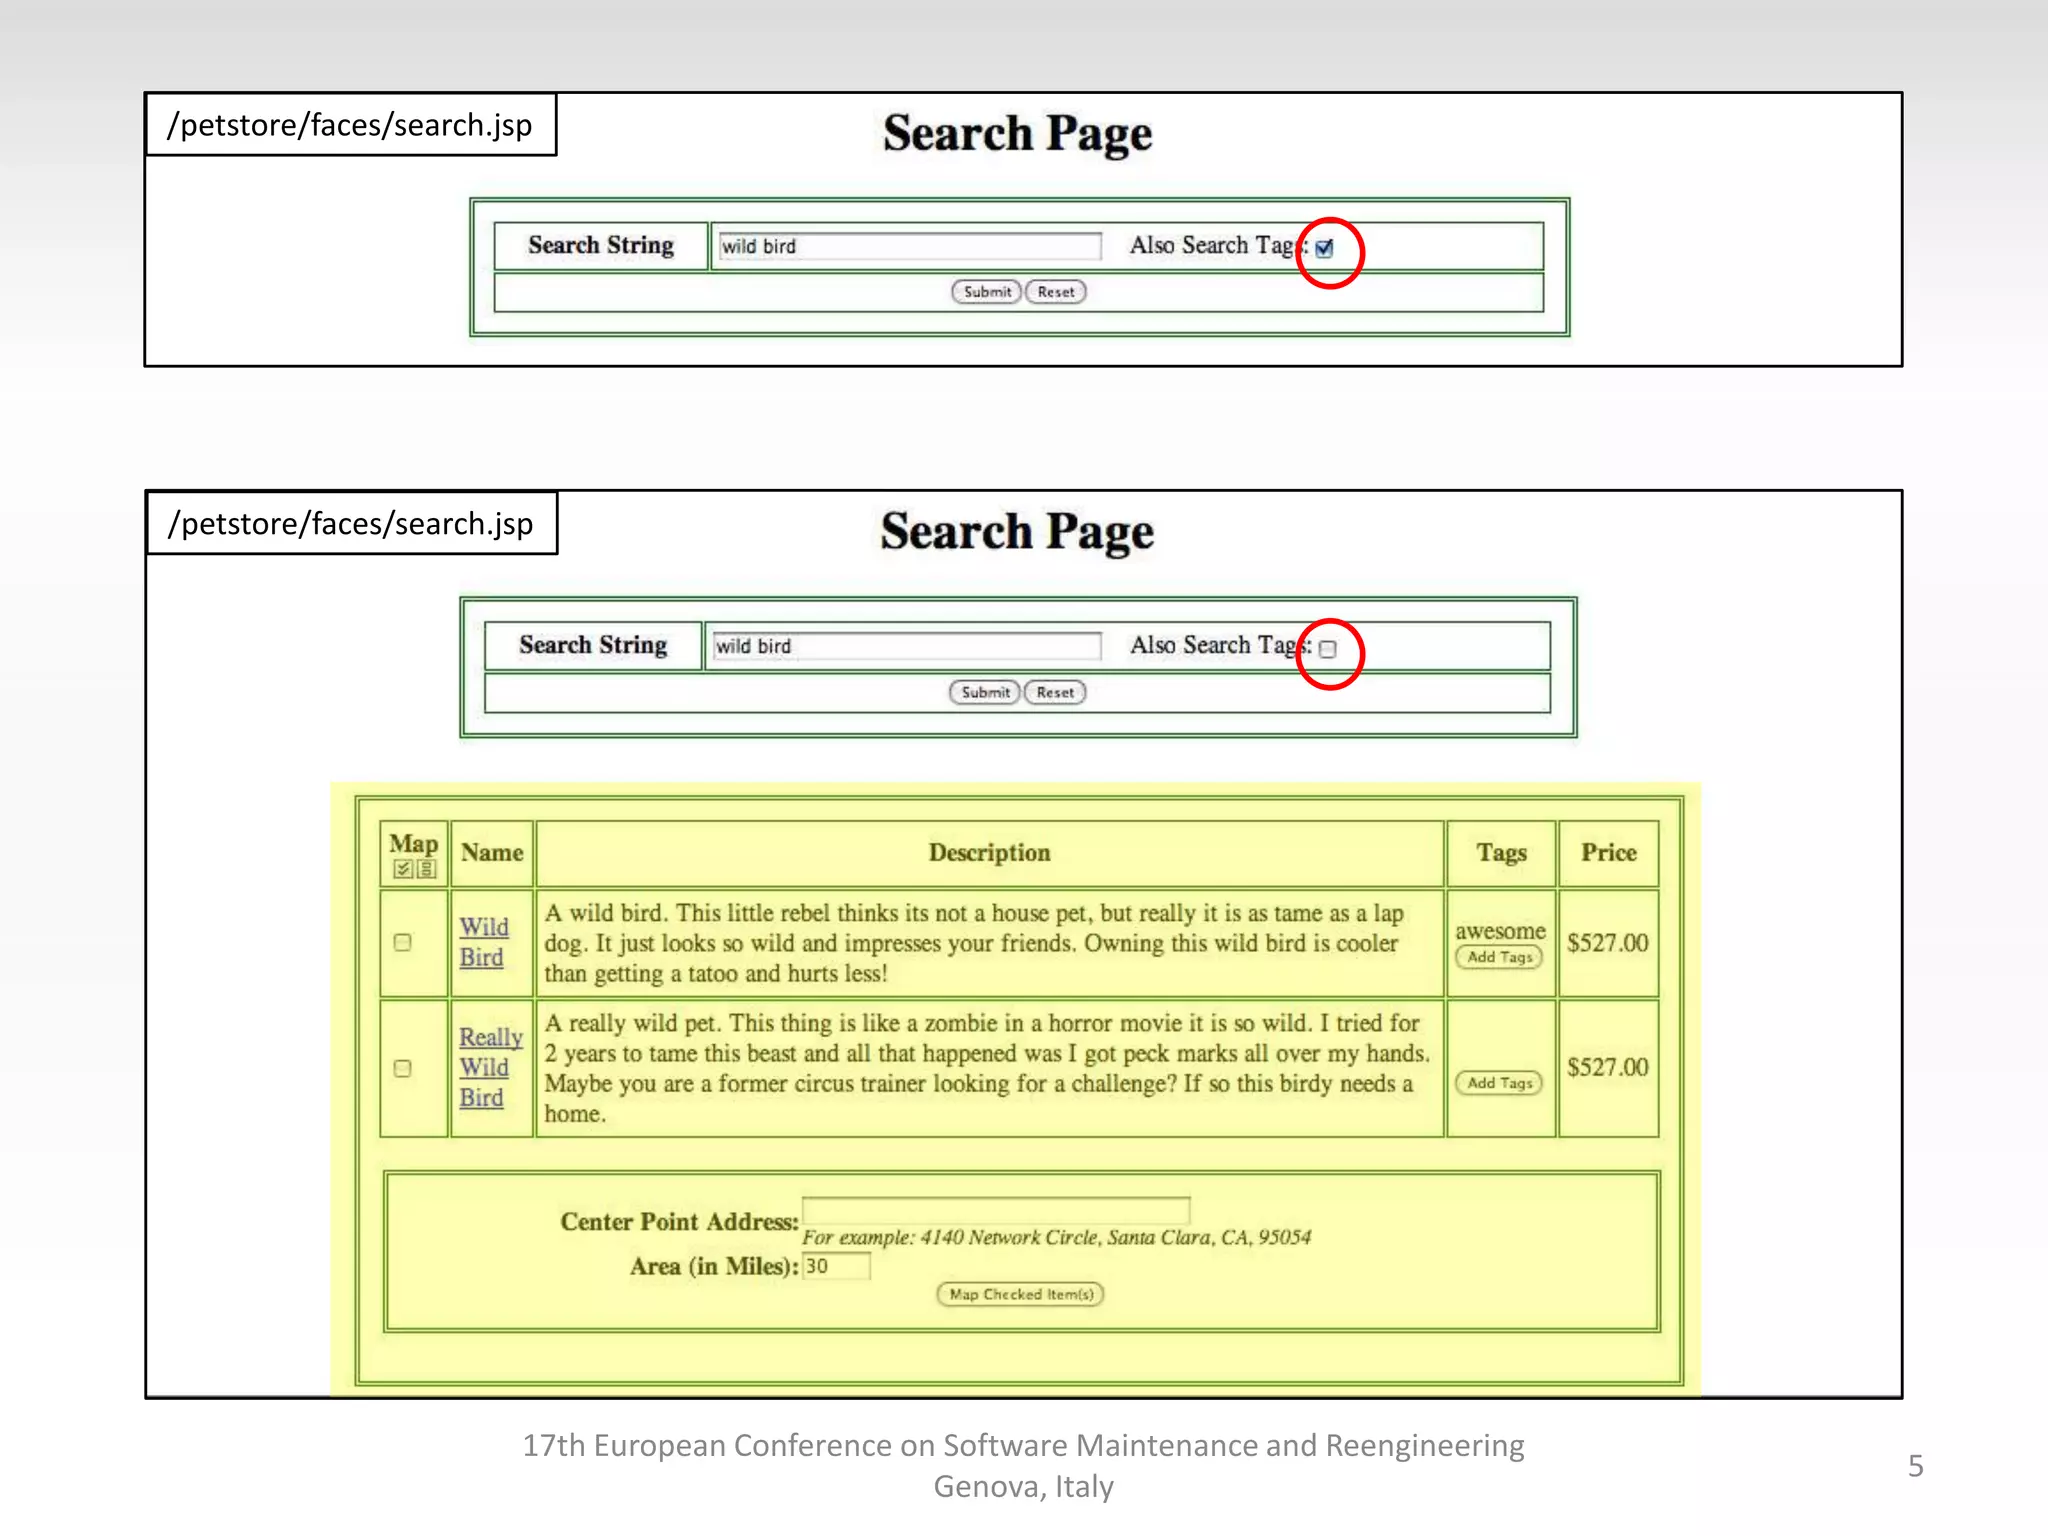Click the top Search String text box
This screenshot has width=2048, height=1536.
(908, 246)
